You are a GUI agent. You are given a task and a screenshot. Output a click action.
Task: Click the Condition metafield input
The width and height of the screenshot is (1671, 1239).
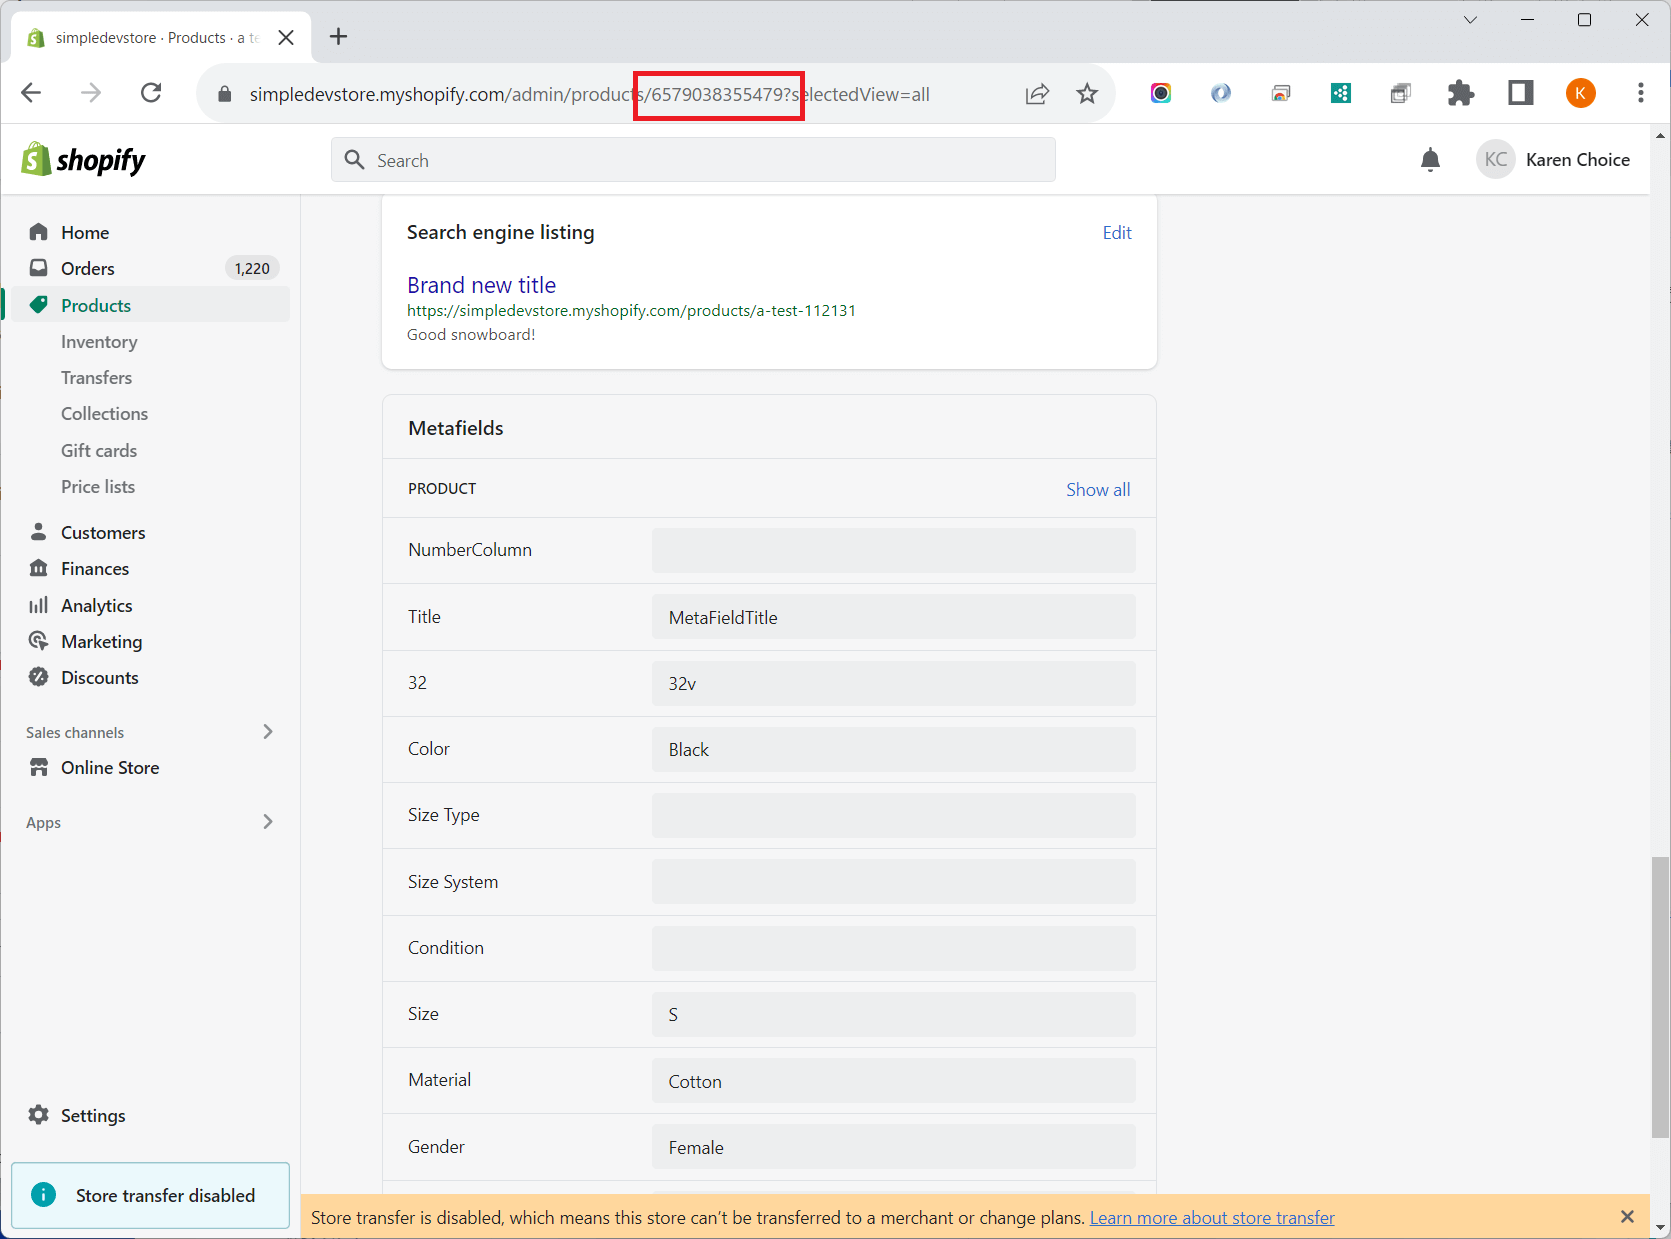click(x=894, y=948)
